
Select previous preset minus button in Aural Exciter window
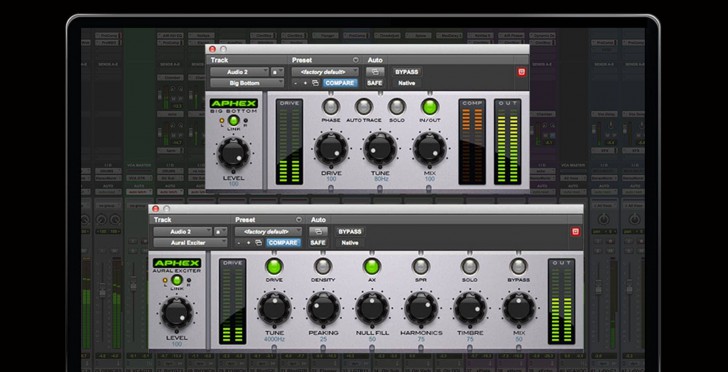tap(239, 242)
